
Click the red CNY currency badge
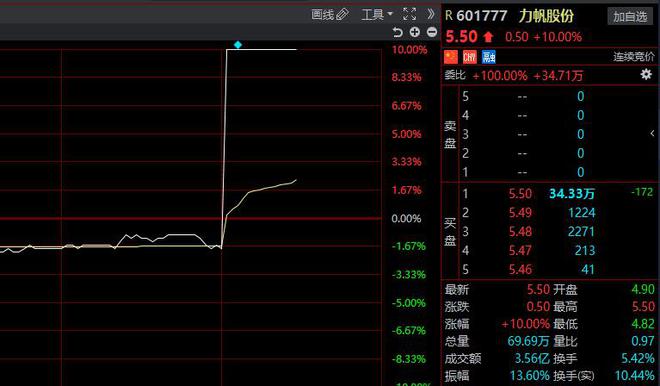[470, 57]
